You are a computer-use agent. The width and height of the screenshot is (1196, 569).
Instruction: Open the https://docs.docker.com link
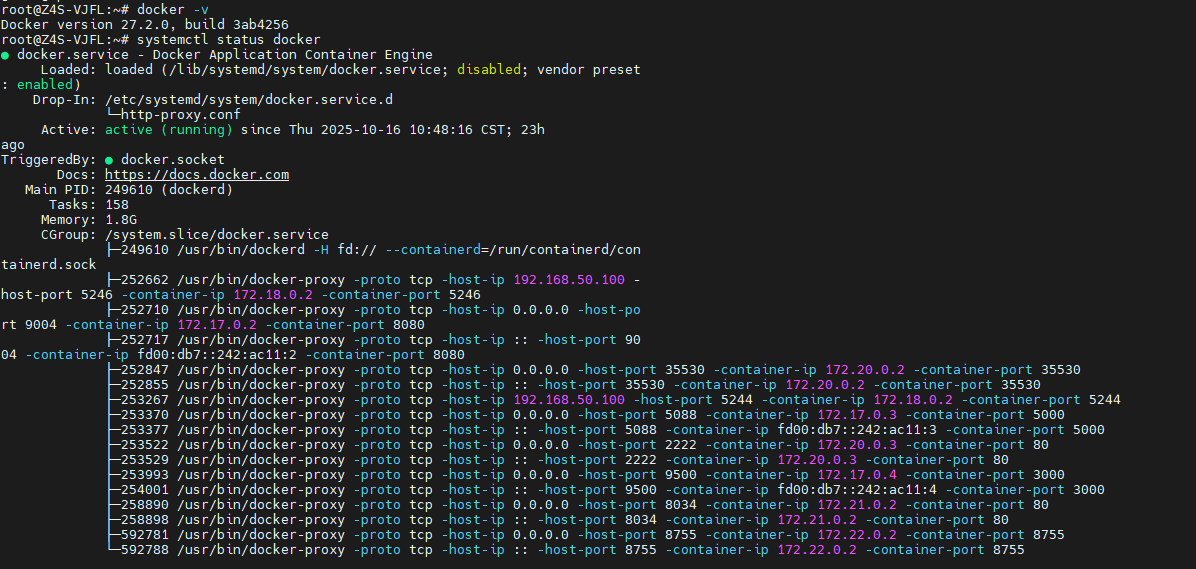pyautogui.click(x=197, y=175)
